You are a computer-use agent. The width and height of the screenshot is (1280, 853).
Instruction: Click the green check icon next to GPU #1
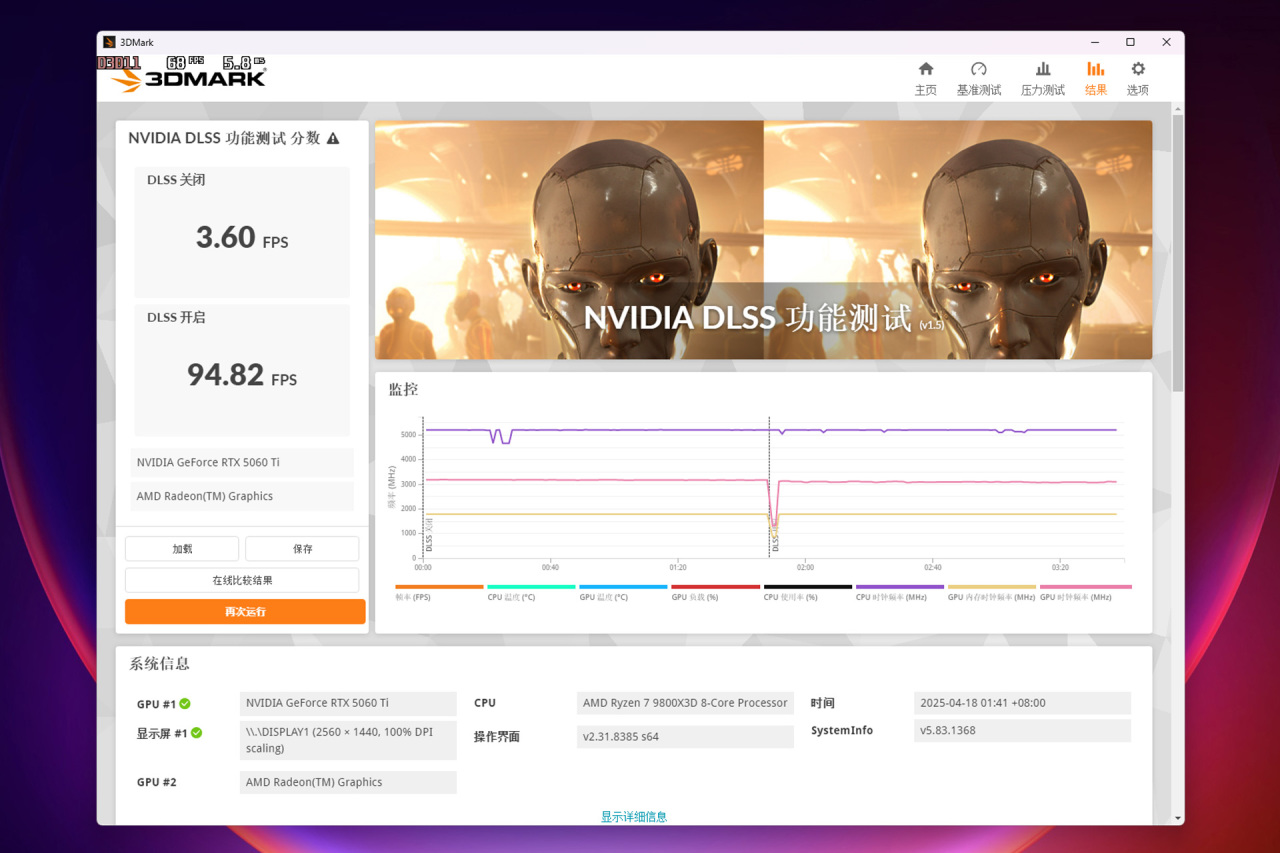click(185, 704)
